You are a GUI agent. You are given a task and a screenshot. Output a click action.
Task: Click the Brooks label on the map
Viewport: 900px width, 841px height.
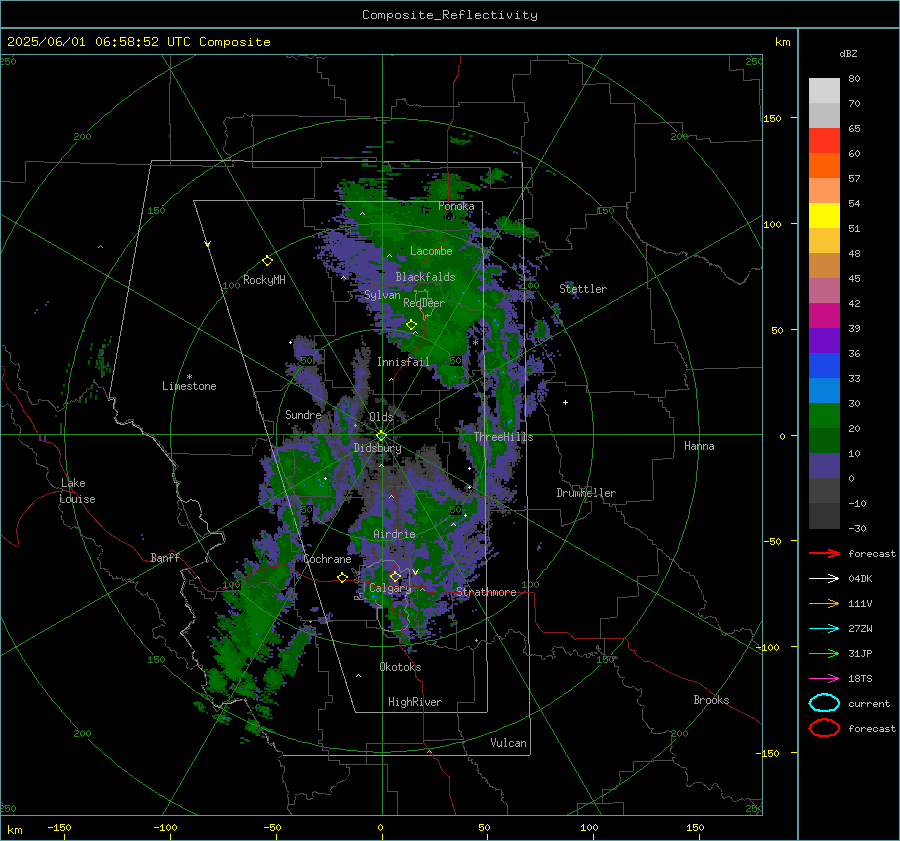(x=711, y=700)
